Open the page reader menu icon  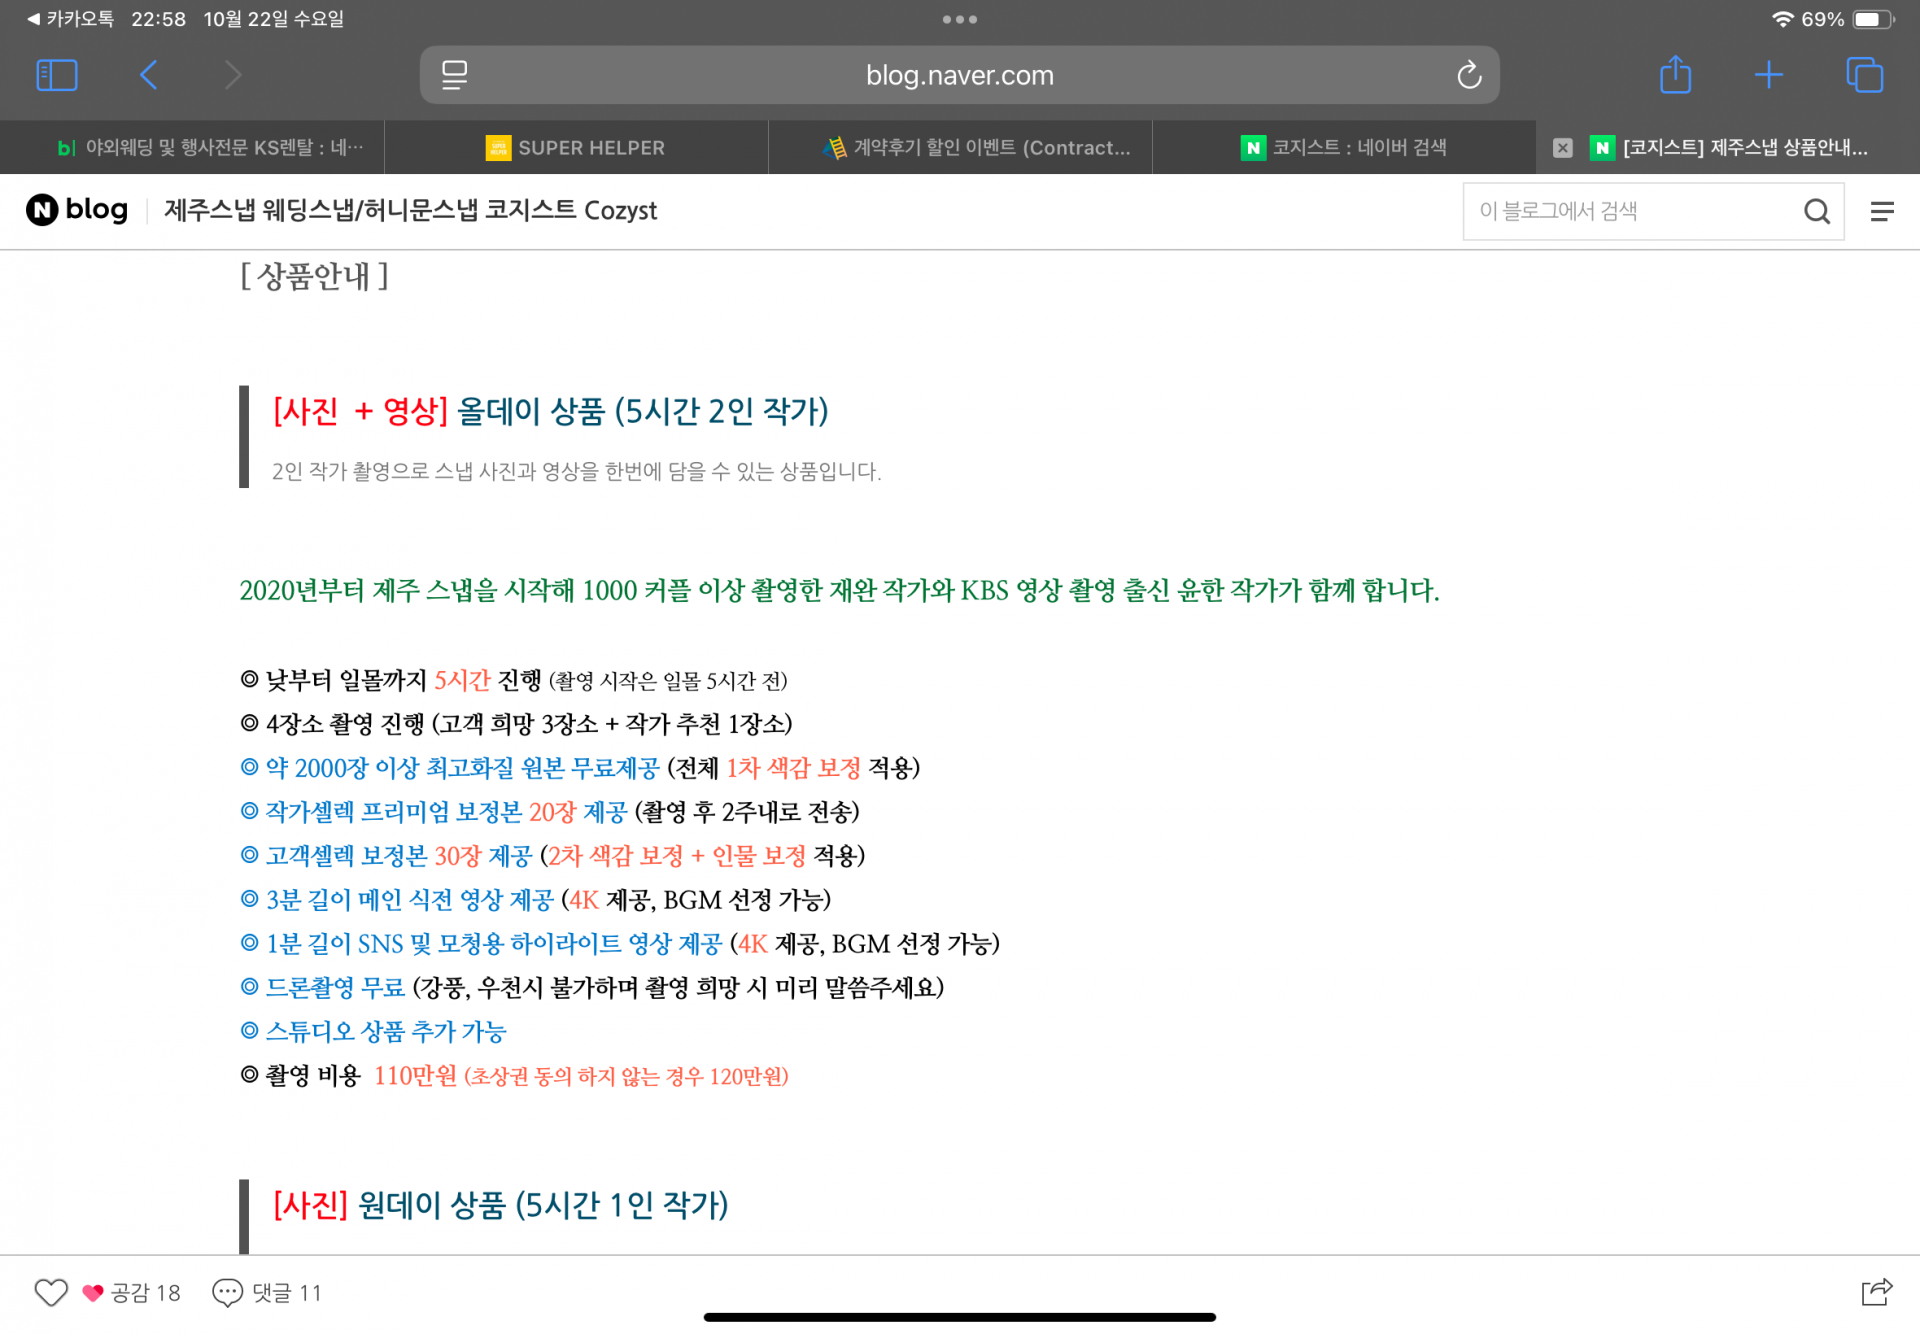[454, 75]
